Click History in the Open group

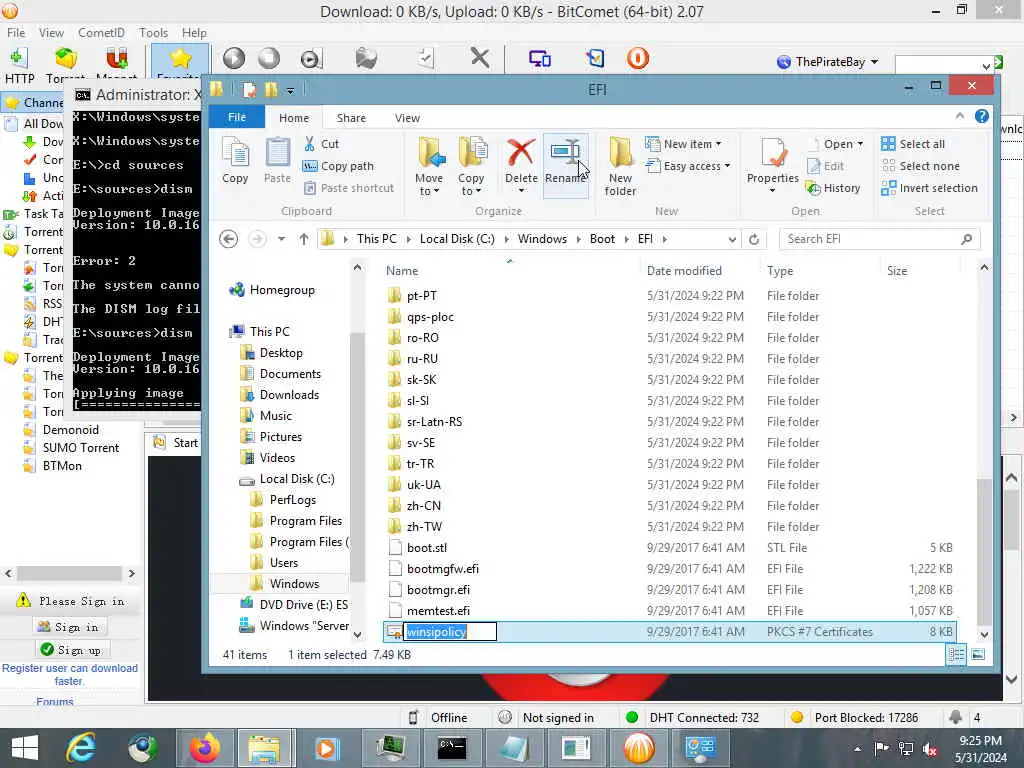[833, 188]
